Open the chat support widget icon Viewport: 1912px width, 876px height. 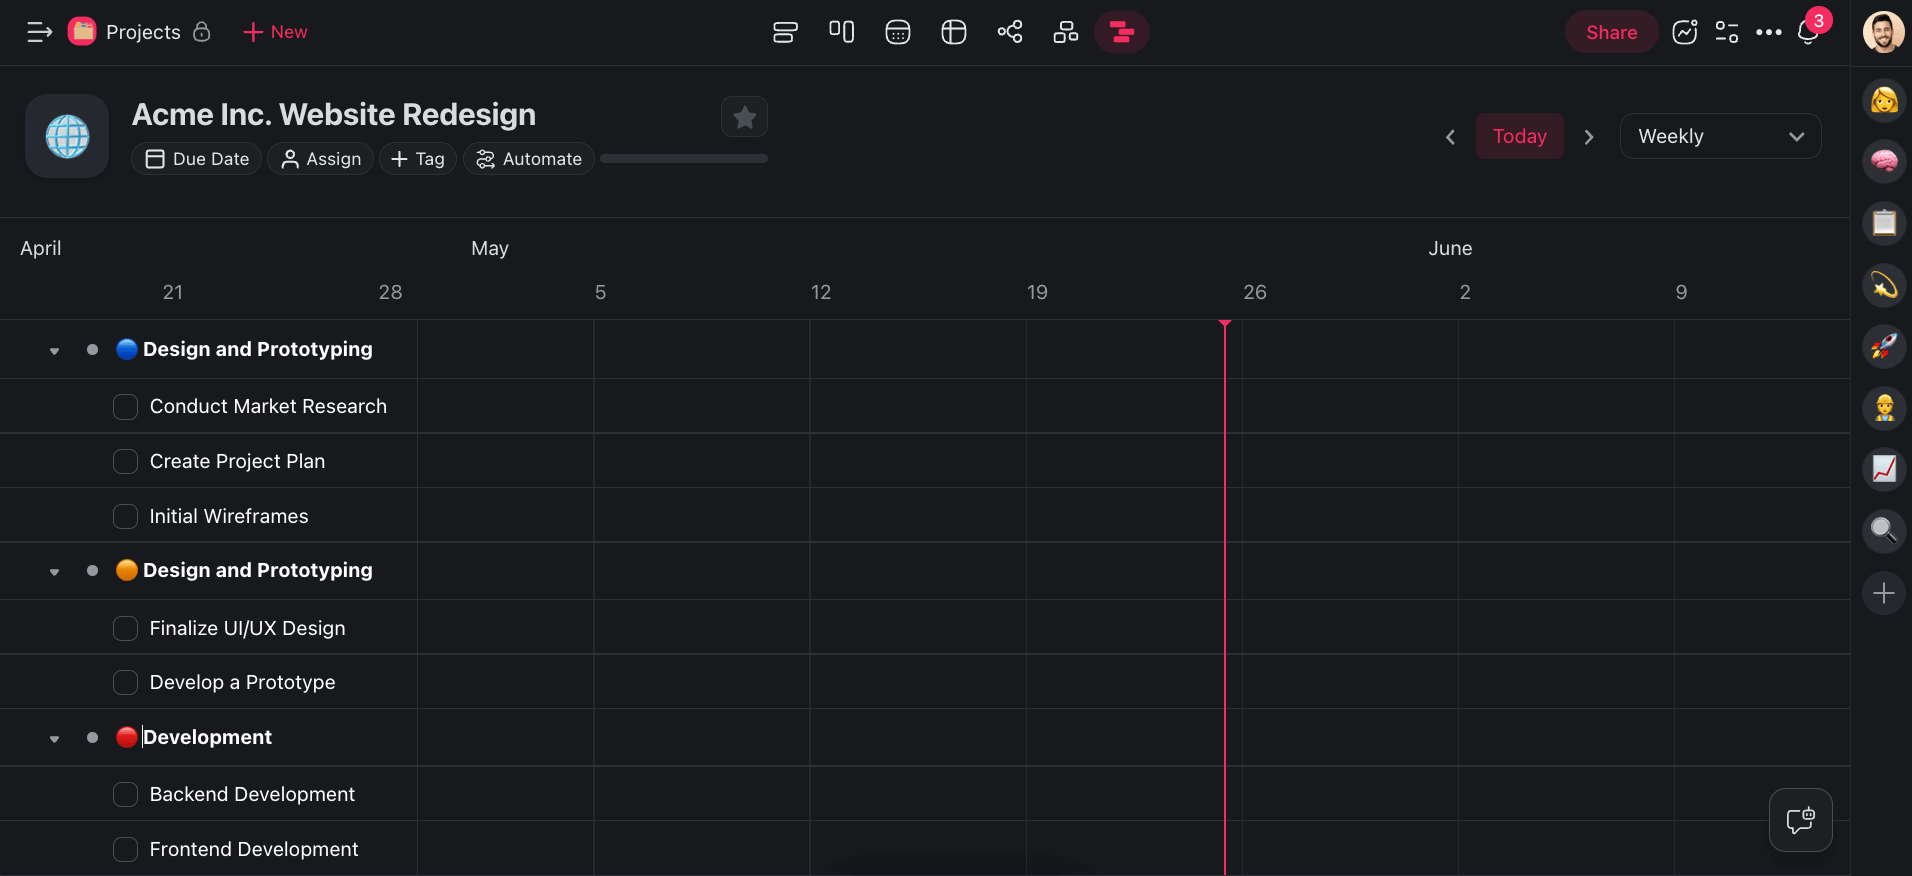pos(1800,820)
